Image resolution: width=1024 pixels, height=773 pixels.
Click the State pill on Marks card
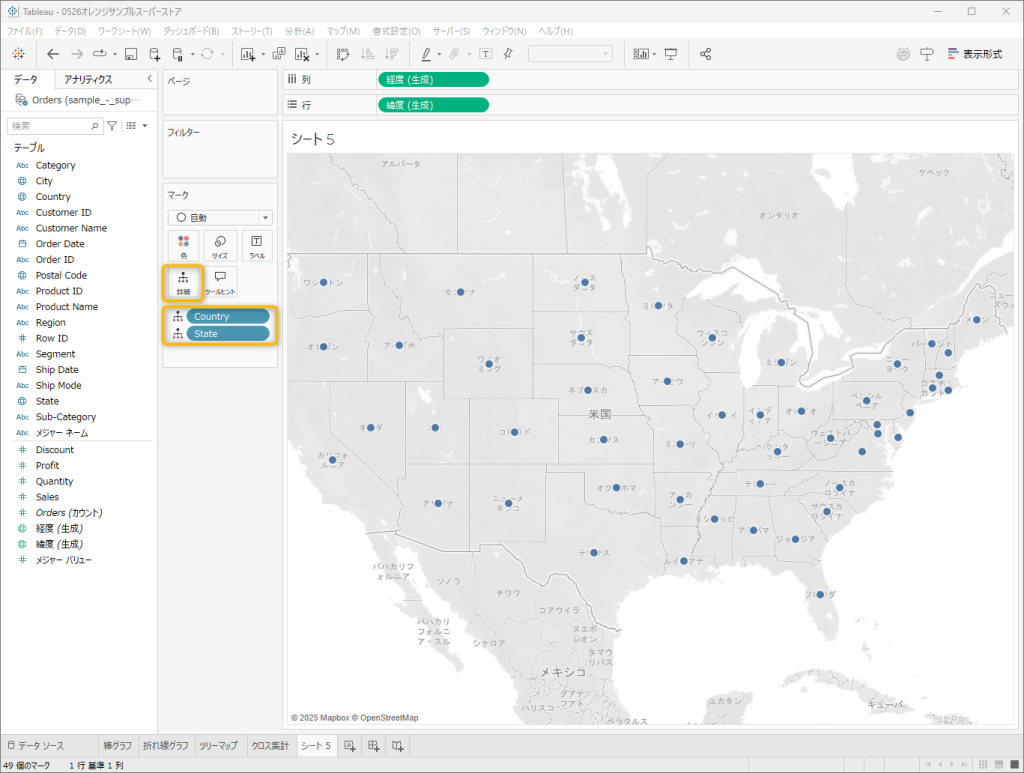(228, 333)
